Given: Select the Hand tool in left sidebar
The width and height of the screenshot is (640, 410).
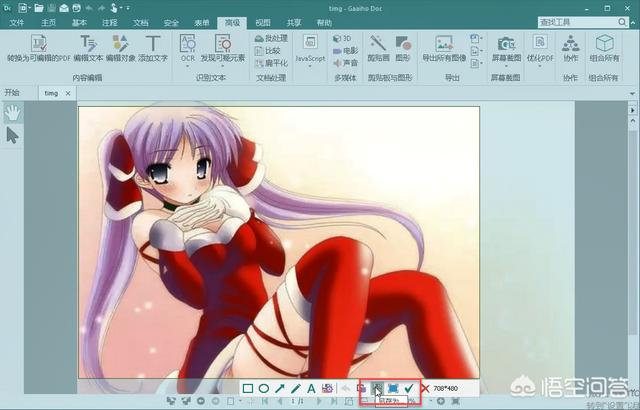Looking at the screenshot, I should click(x=13, y=113).
